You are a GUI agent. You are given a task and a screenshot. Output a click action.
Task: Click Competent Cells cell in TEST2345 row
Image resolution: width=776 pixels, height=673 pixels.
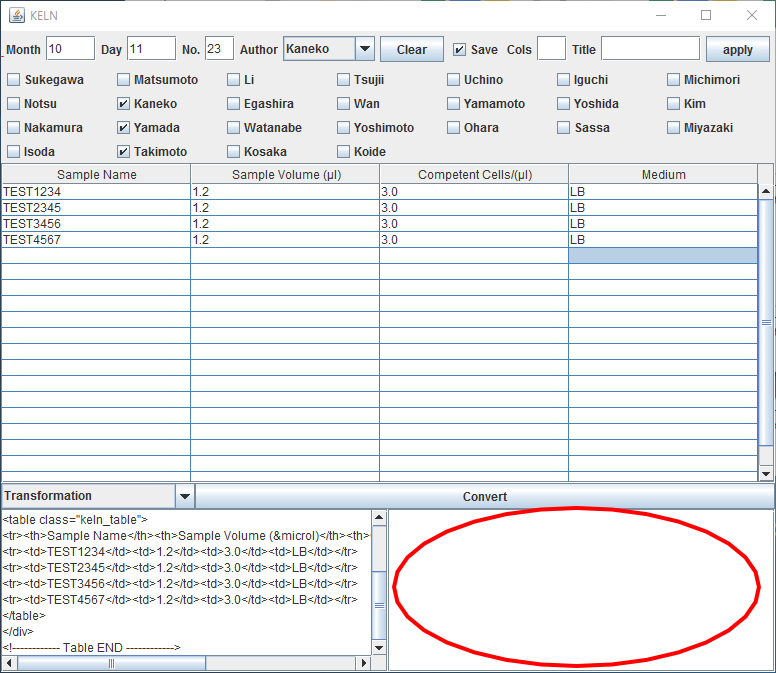(x=475, y=208)
